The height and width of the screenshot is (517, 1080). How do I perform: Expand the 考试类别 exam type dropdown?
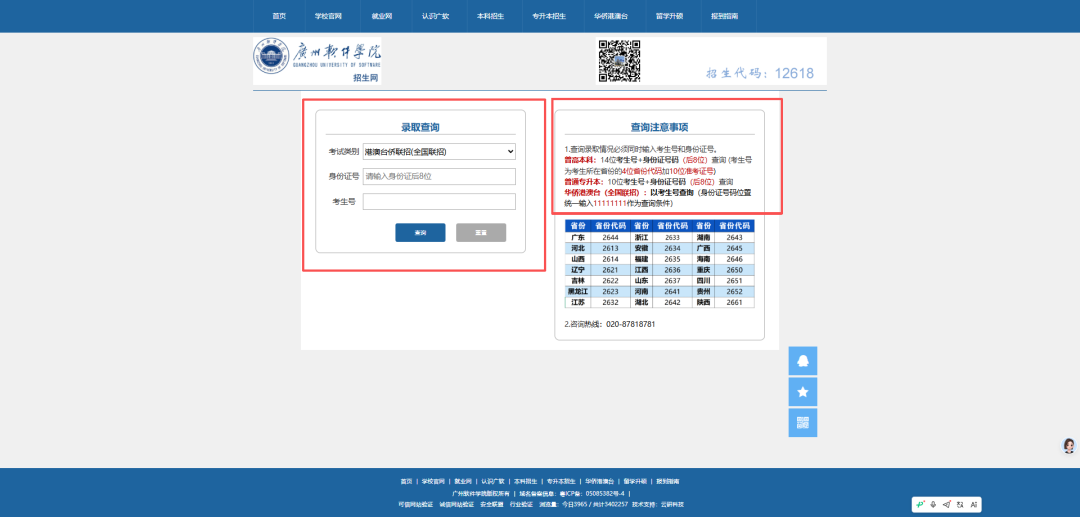439,151
